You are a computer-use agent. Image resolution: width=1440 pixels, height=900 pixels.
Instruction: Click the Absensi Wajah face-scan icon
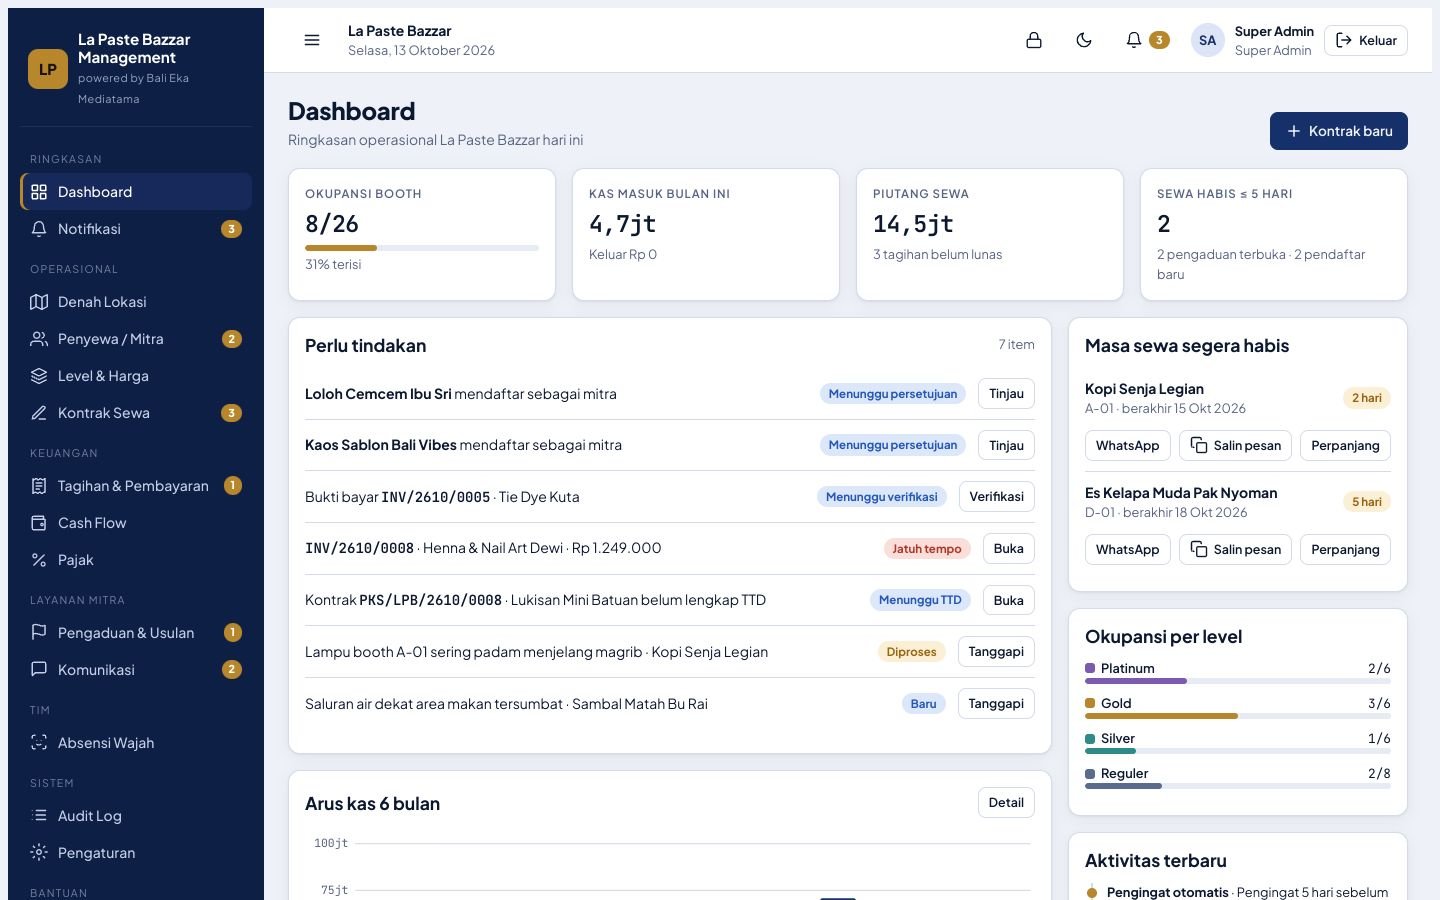[x=39, y=743]
